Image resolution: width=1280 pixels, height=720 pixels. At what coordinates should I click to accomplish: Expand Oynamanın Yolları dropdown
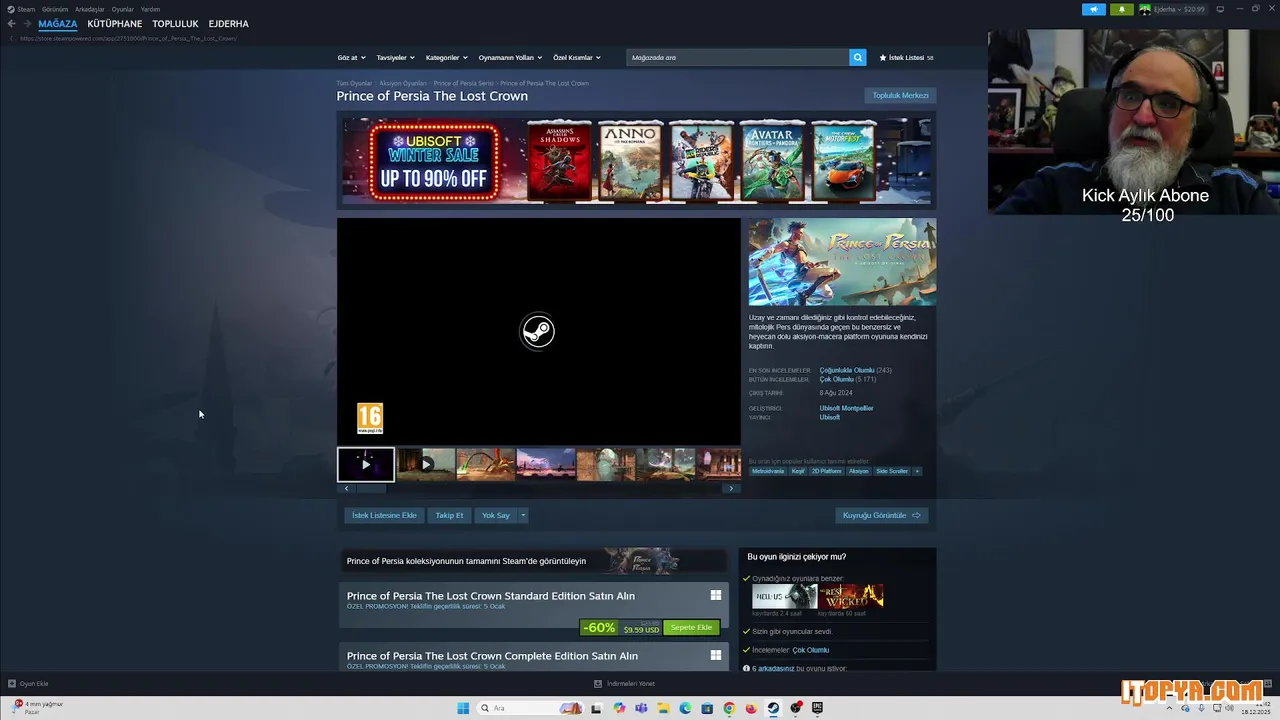[510, 58]
